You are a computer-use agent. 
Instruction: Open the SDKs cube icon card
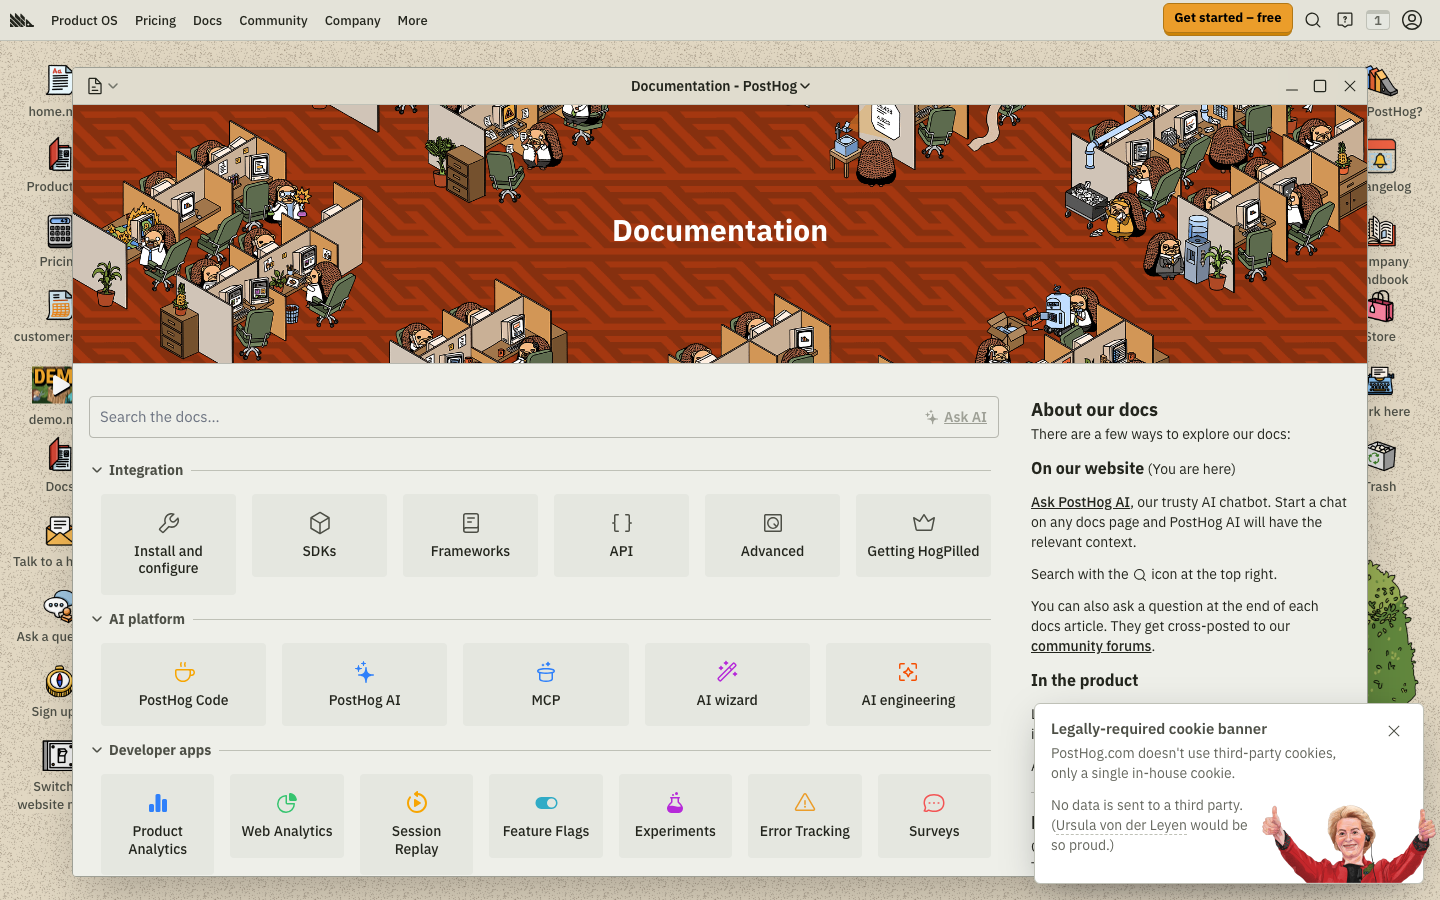319,535
